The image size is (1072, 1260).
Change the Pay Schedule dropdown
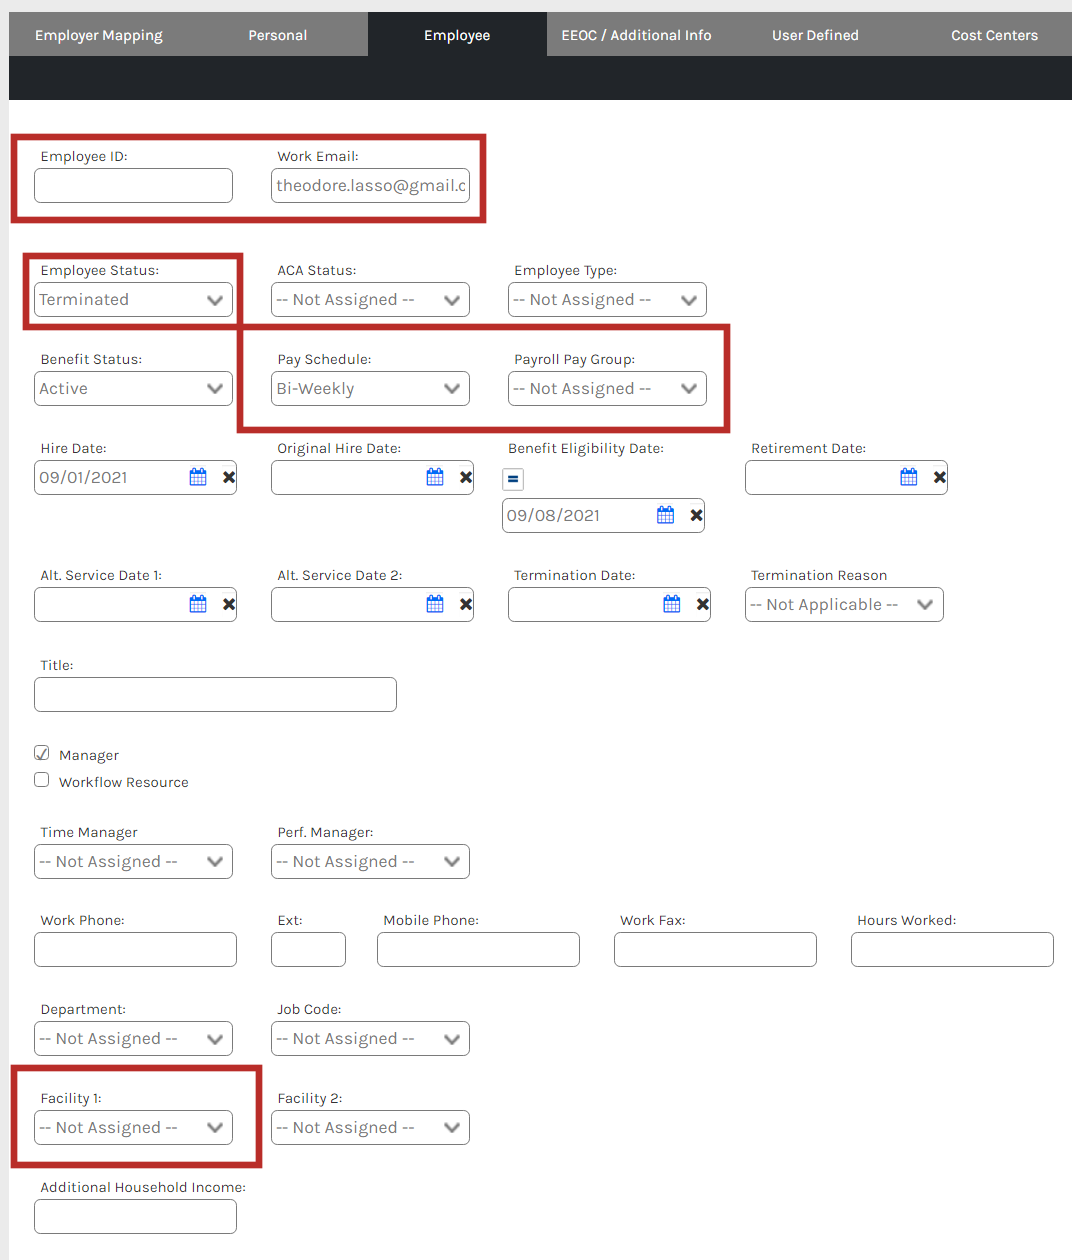370,389
